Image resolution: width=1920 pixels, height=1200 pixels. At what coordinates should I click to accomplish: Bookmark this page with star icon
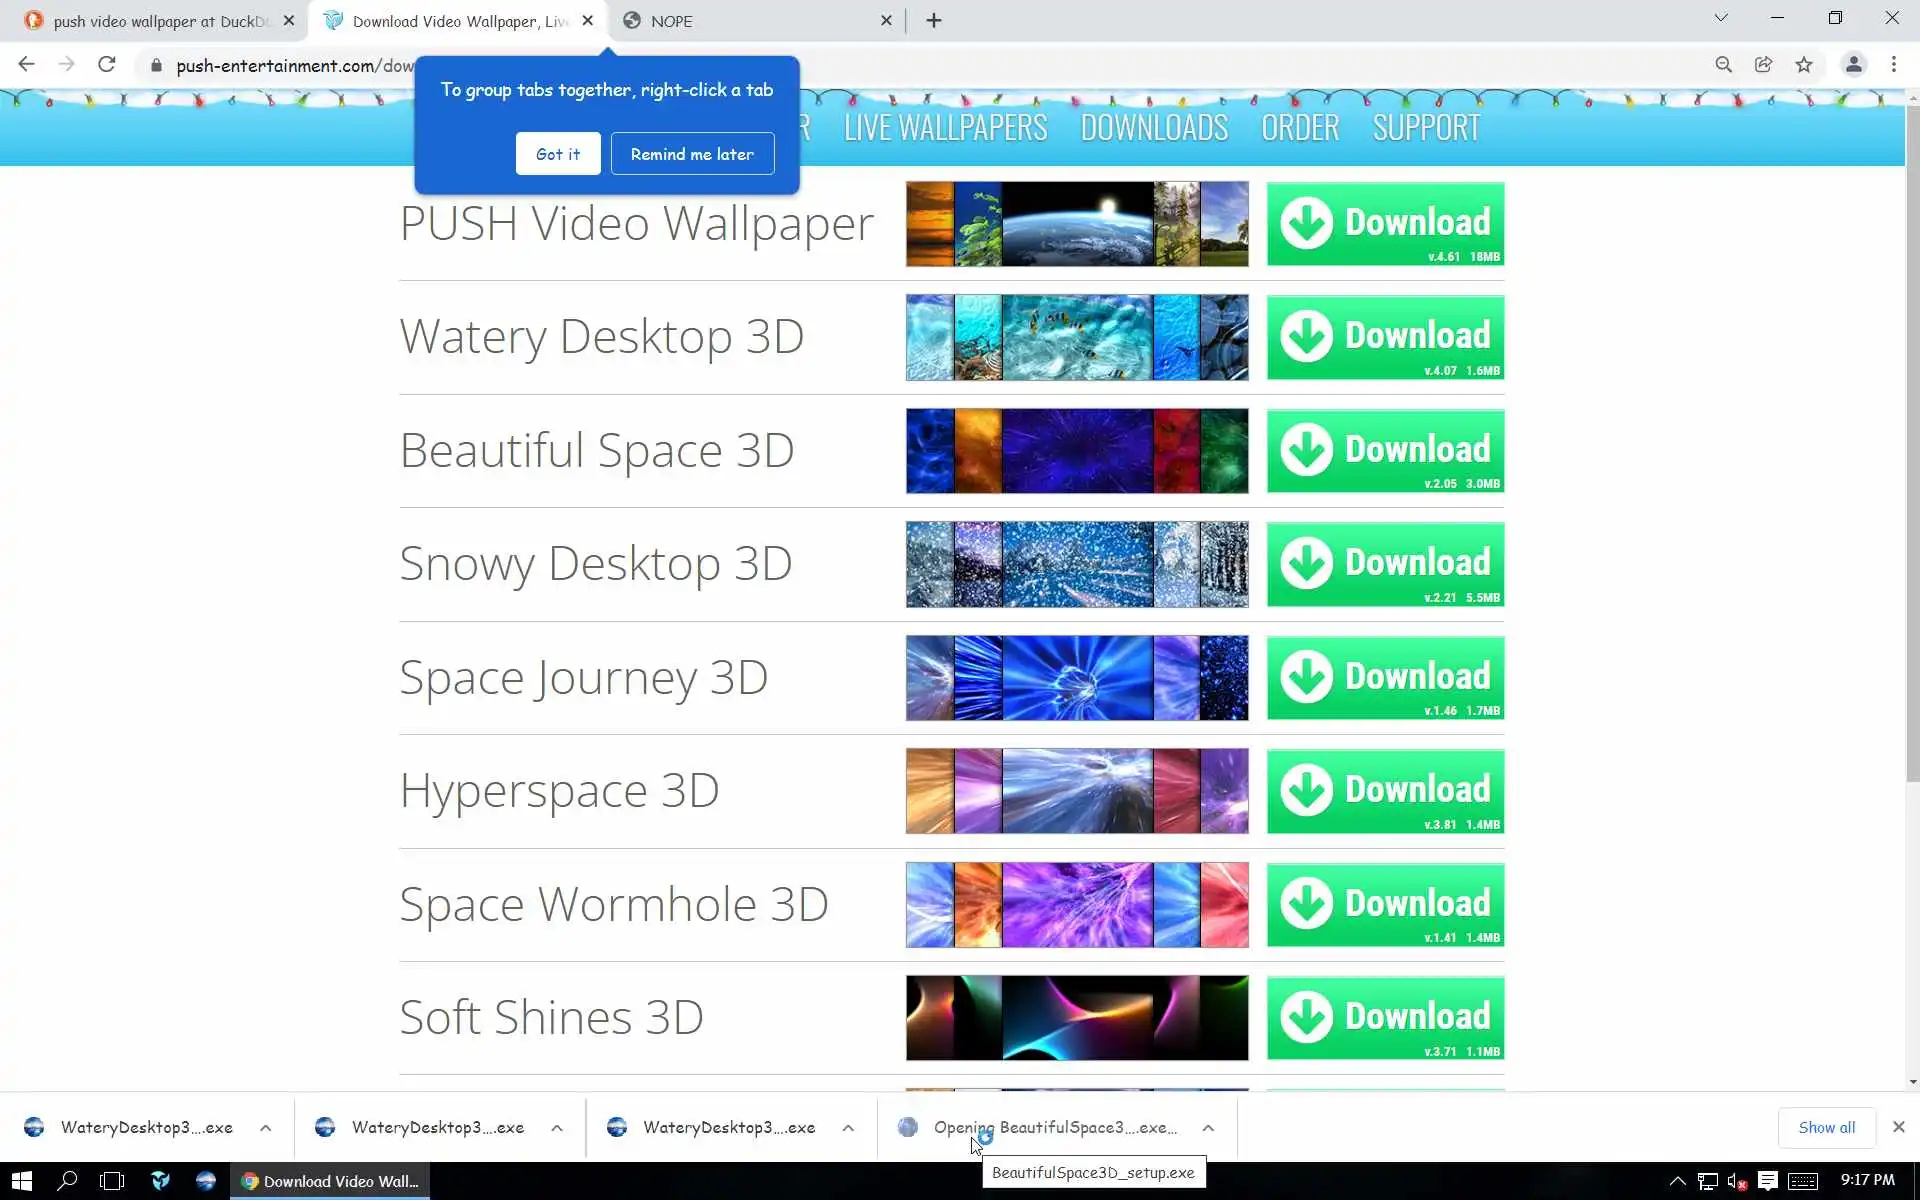coord(1803,65)
